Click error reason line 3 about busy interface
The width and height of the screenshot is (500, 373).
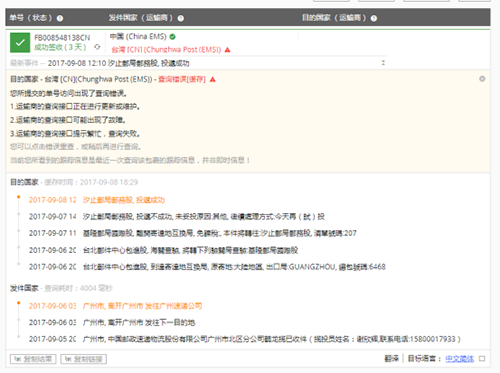pos(75,134)
